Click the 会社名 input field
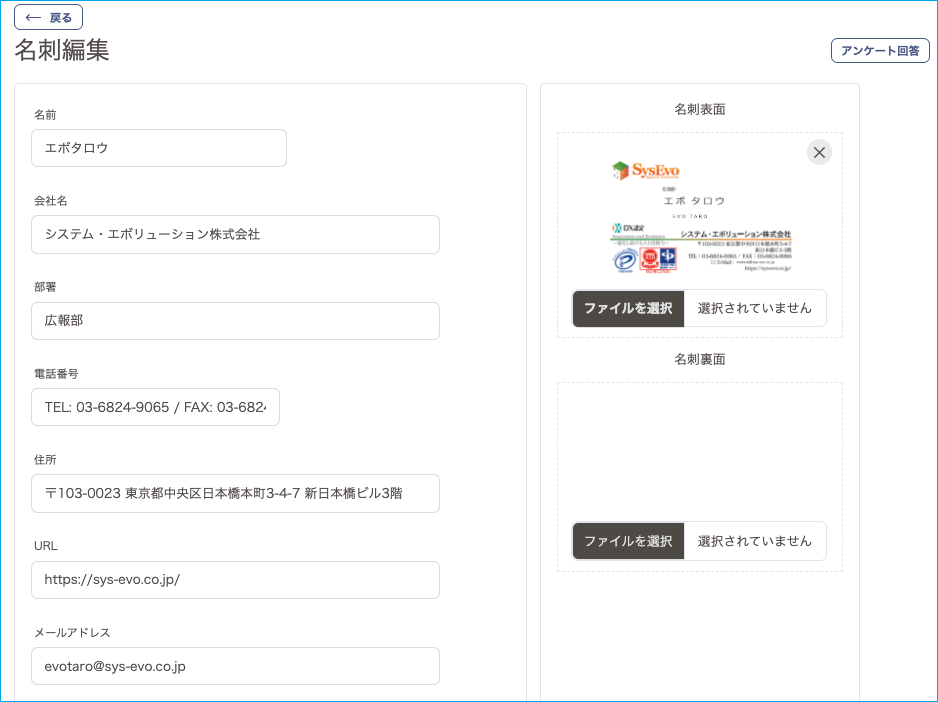938x702 pixels. tap(235, 234)
